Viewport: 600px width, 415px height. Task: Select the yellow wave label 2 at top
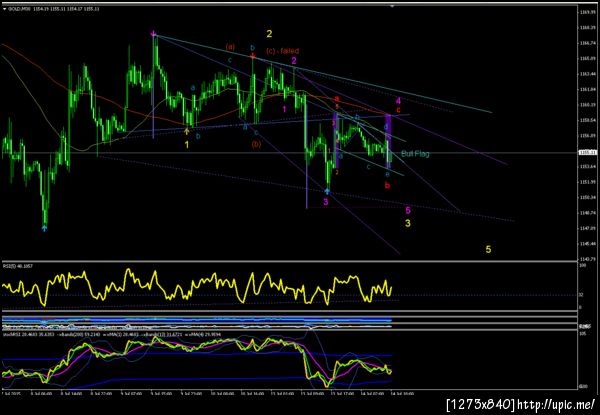pyautogui.click(x=269, y=34)
